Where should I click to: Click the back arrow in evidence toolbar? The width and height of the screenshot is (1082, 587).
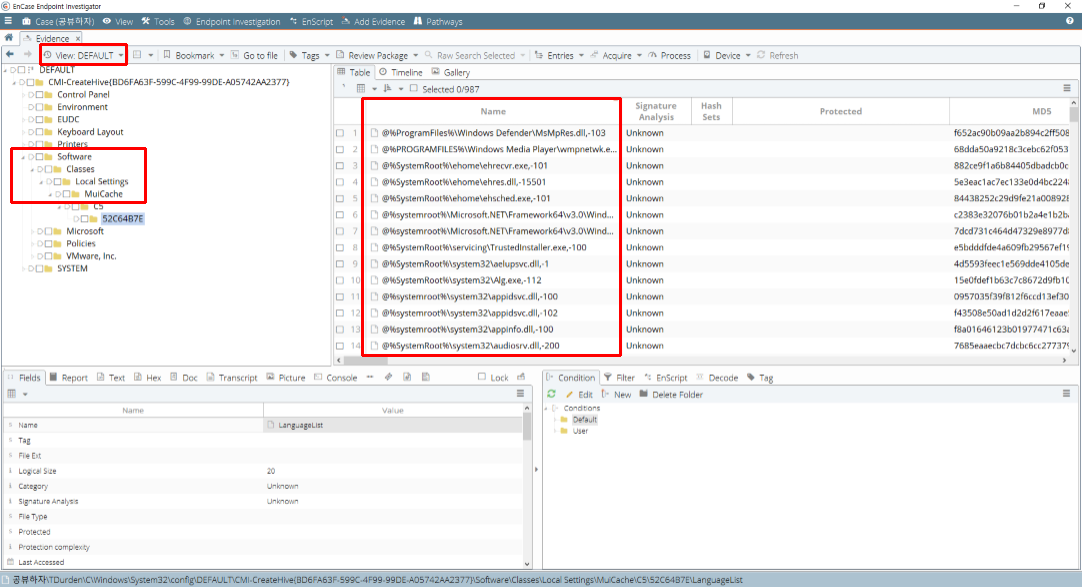pyautogui.click(x=9, y=55)
